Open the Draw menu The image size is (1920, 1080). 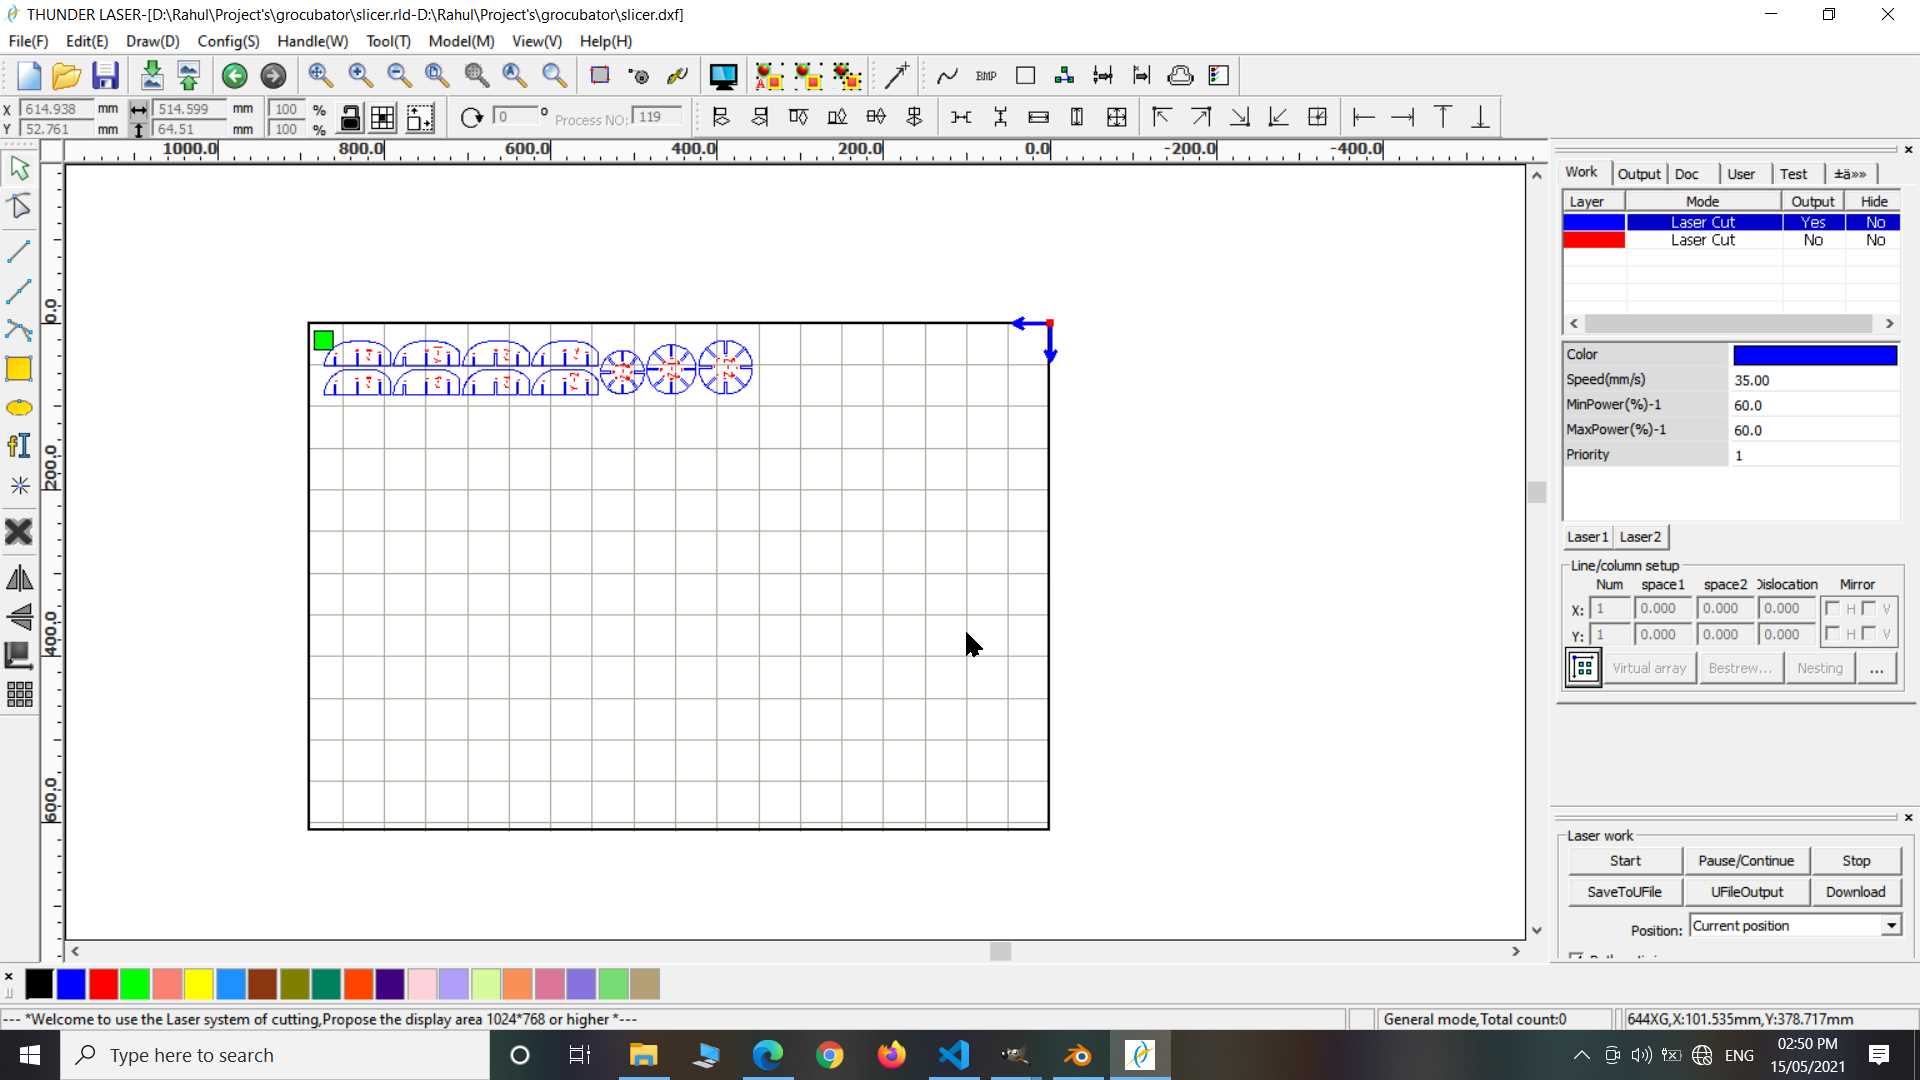(152, 41)
